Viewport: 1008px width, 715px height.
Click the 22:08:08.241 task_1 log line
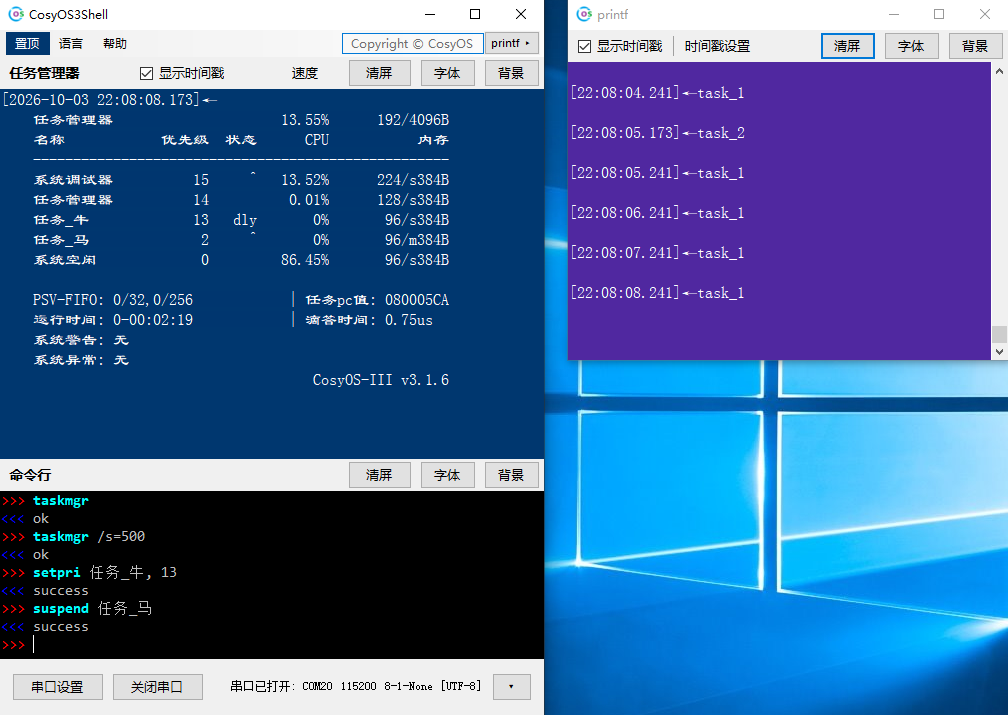pyautogui.click(x=658, y=293)
